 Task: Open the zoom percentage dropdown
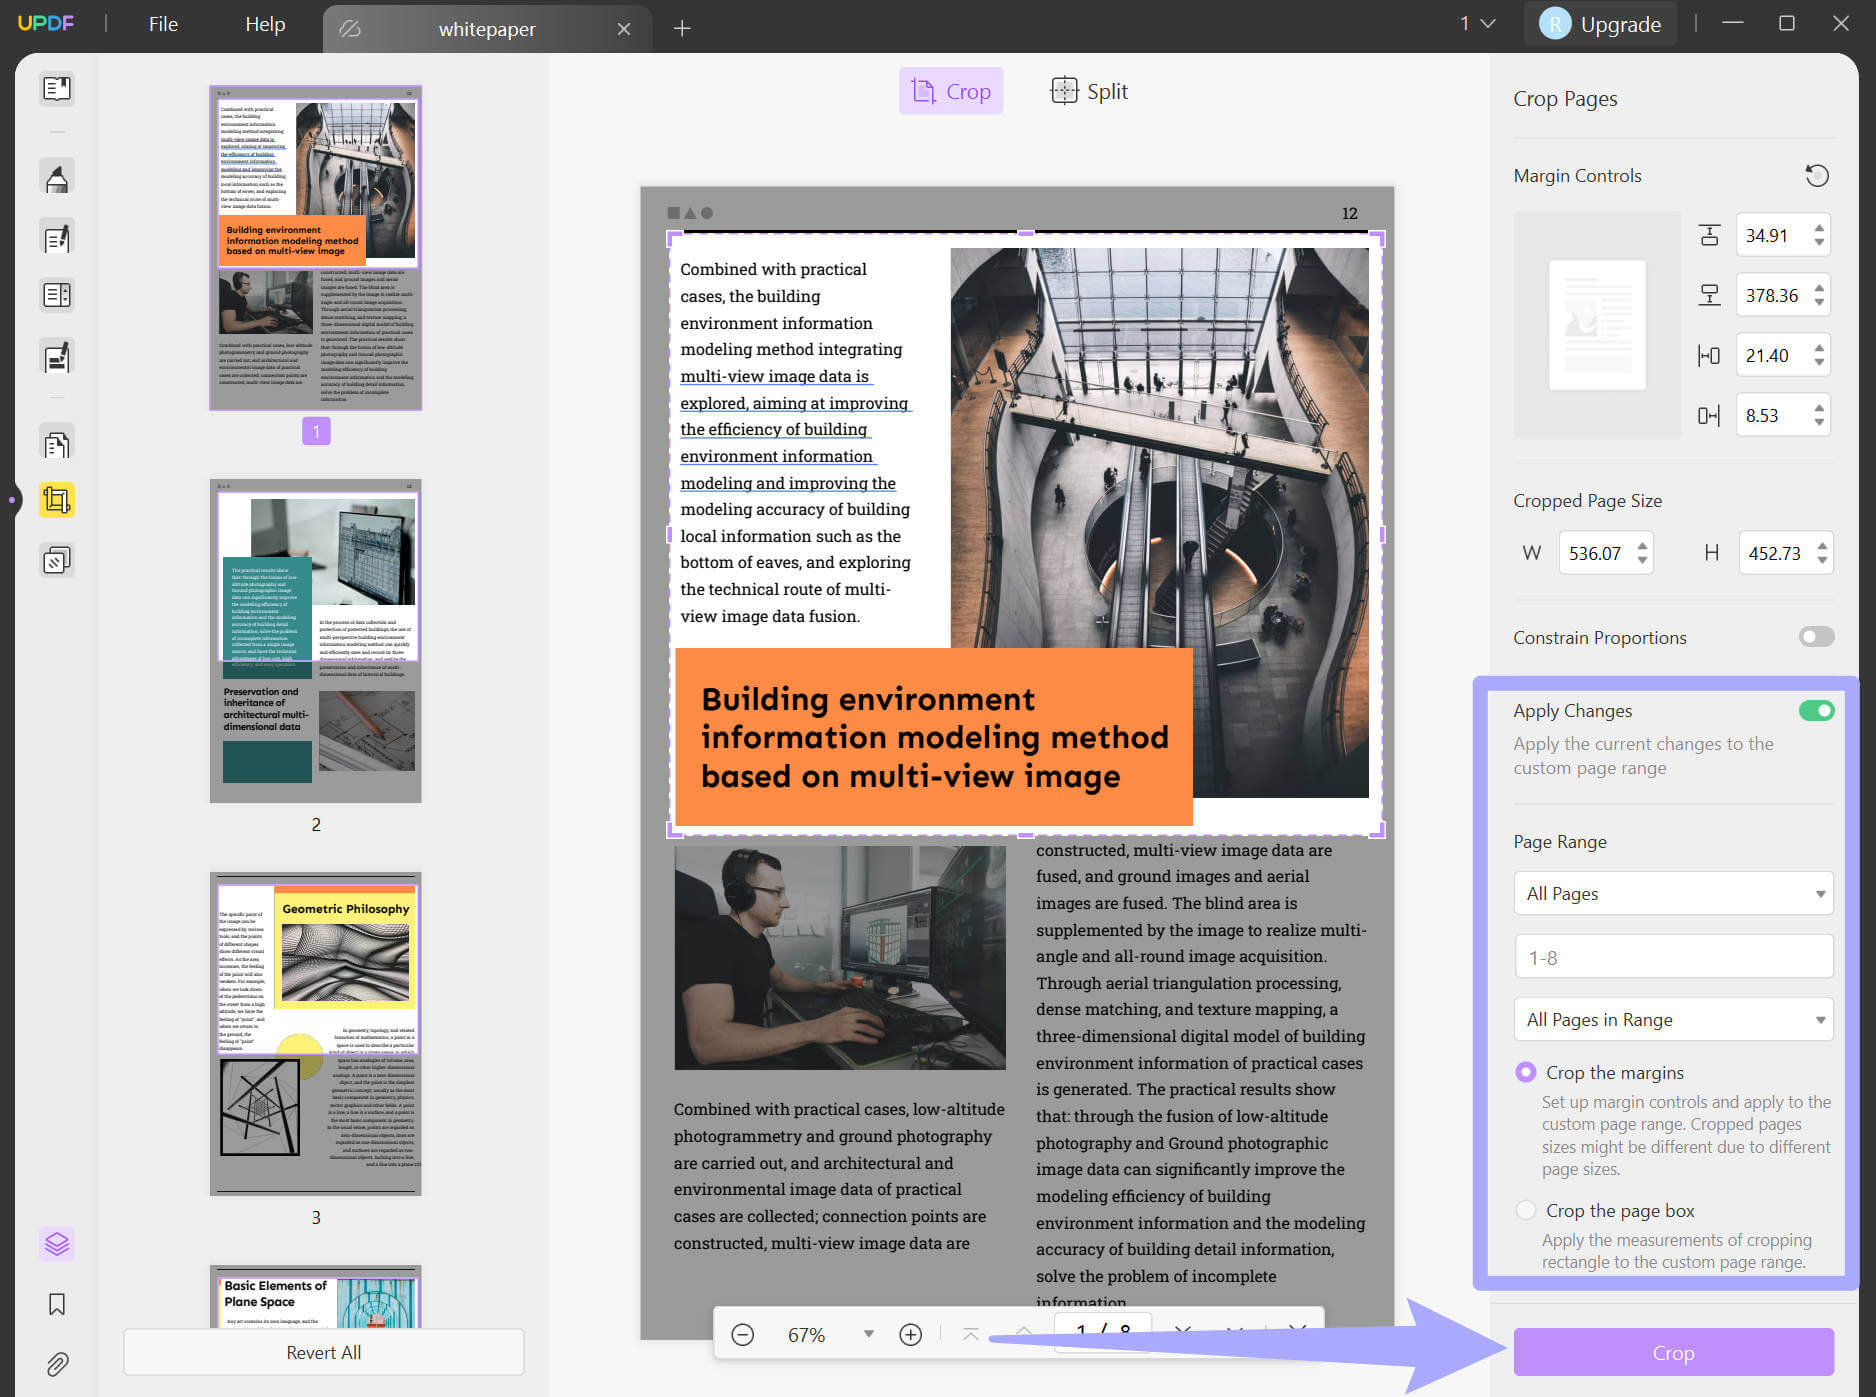point(867,1334)
